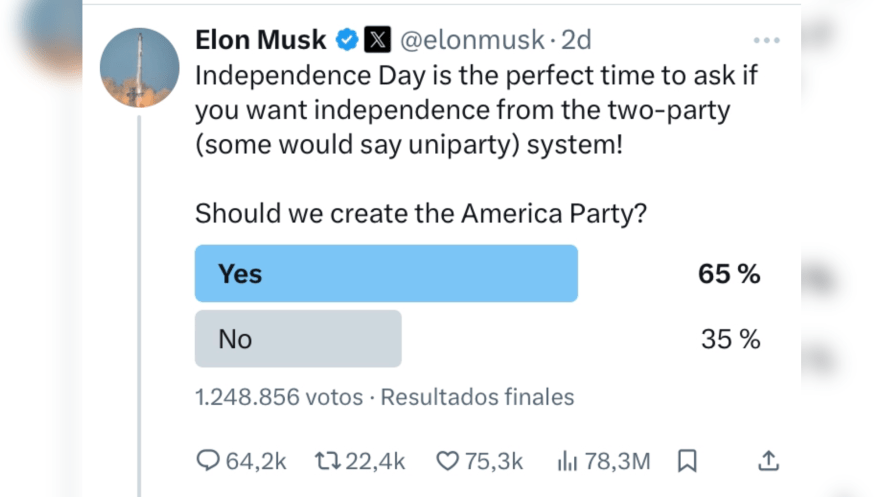Open view analytics bar chart icon
The height and width of the screenshot is (497, 884).
(x=568, y=460)
